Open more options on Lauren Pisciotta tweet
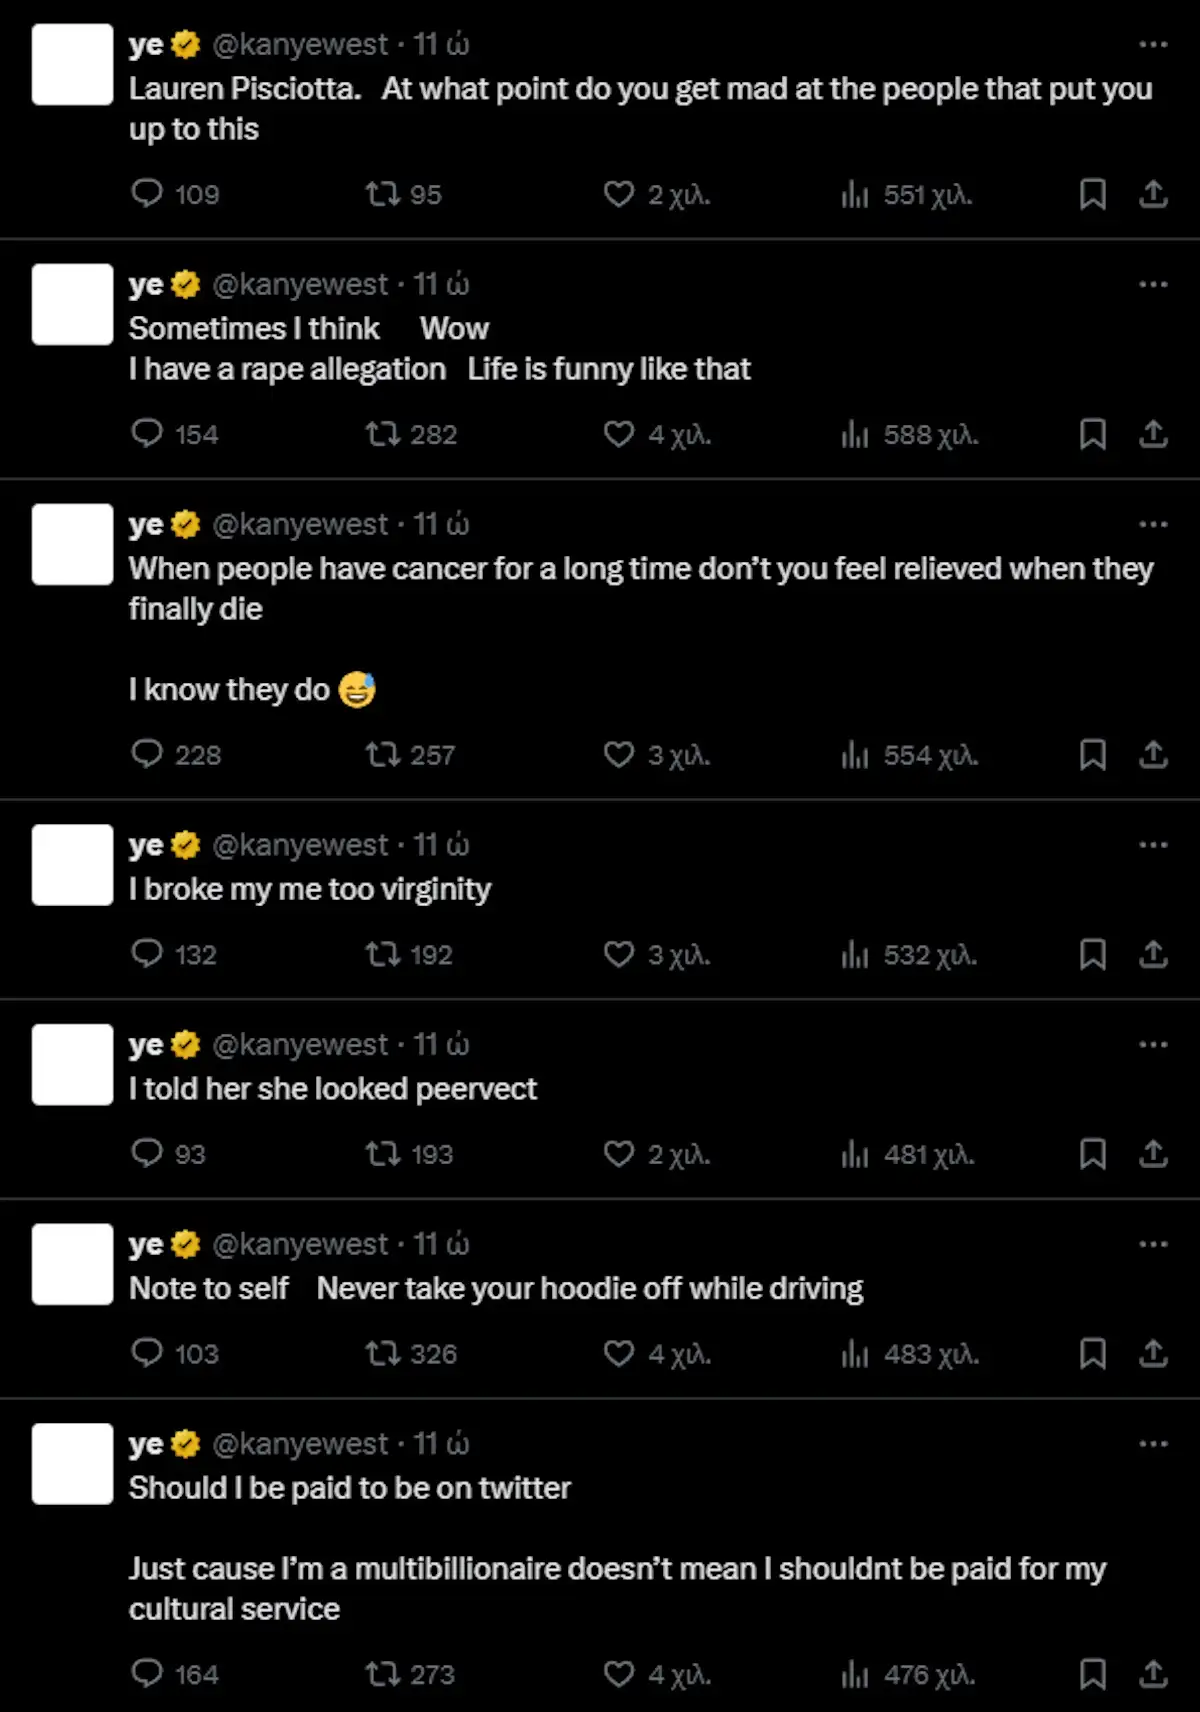Screen dimensions: 1200x1712 point(1152,44)
